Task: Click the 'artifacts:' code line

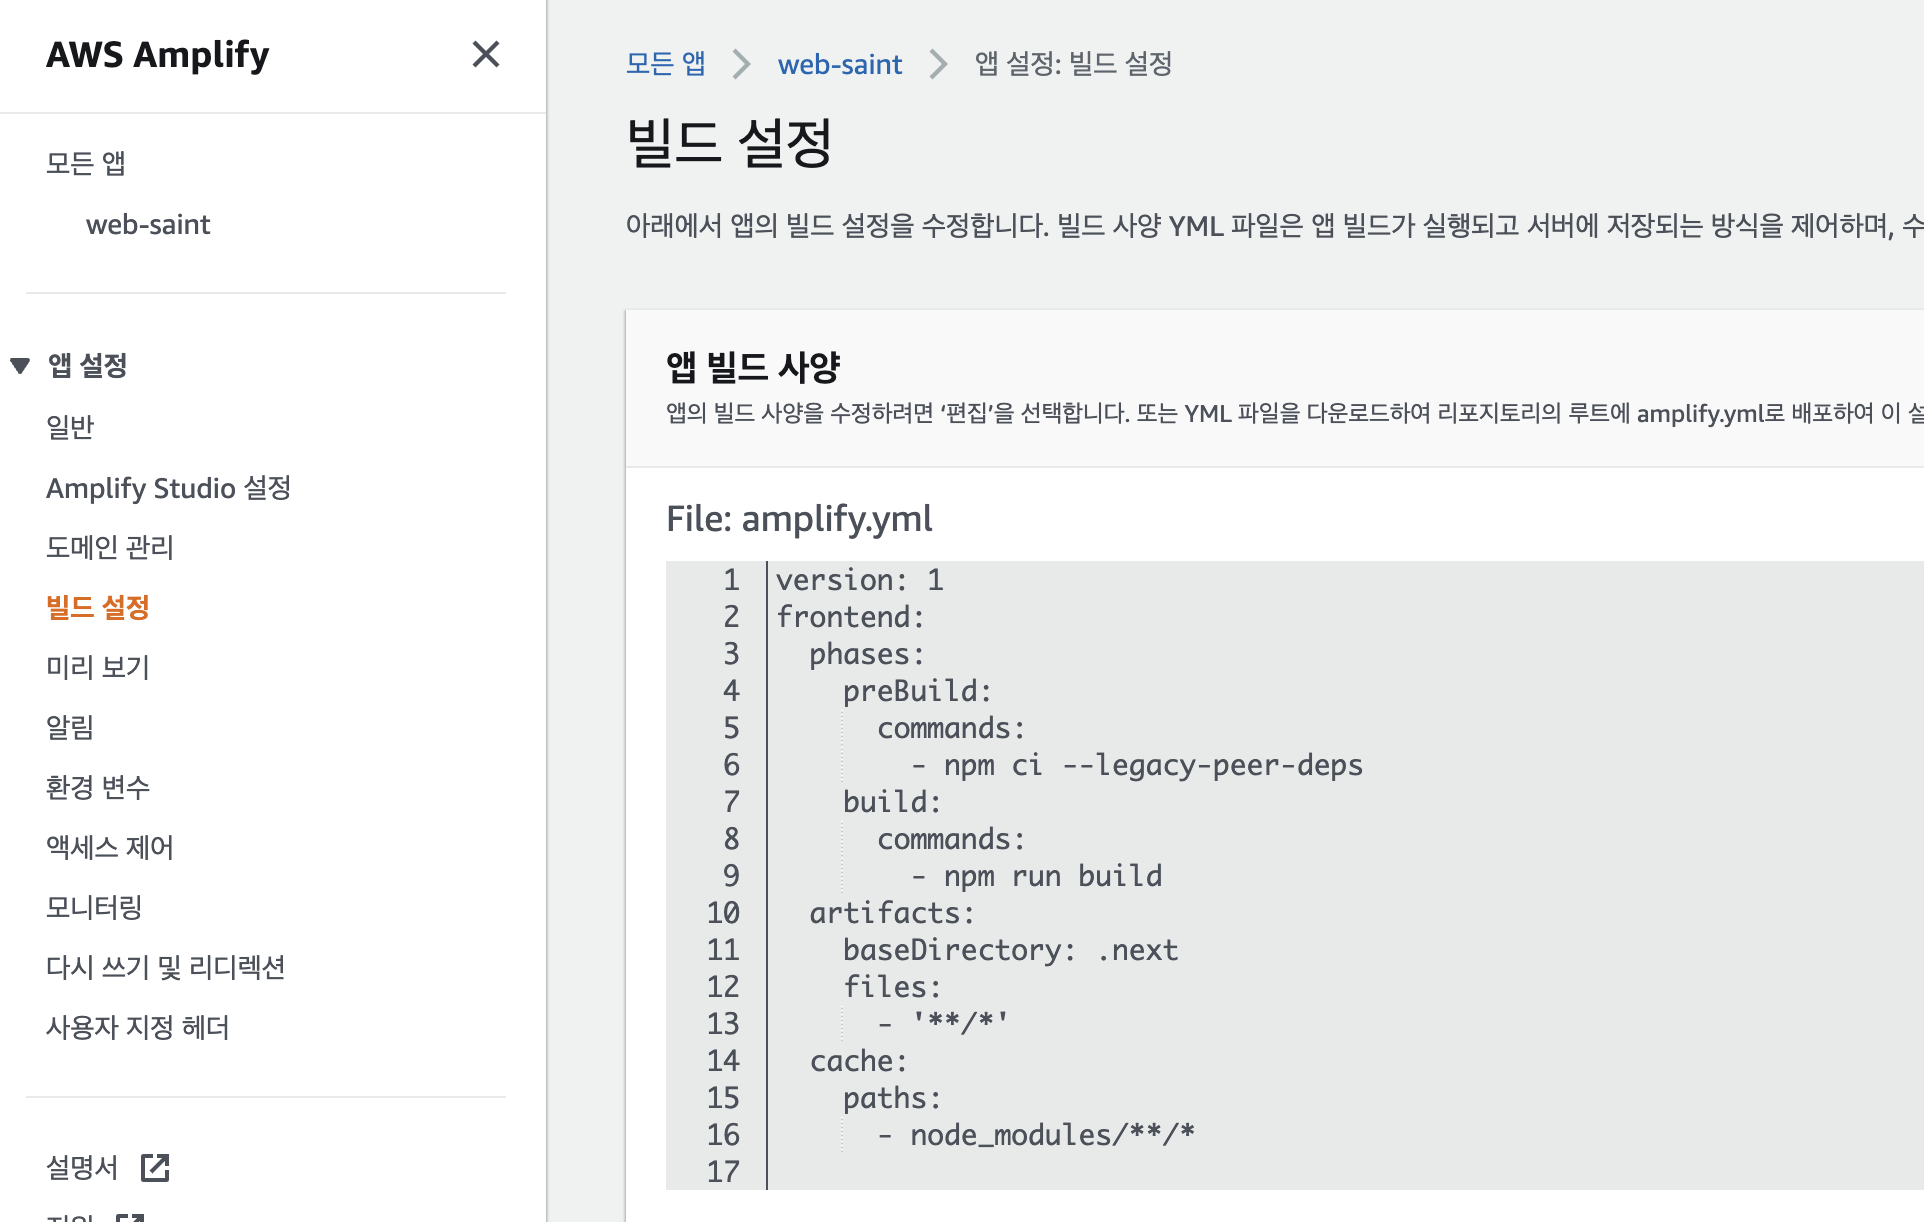Action: [892, 913]
